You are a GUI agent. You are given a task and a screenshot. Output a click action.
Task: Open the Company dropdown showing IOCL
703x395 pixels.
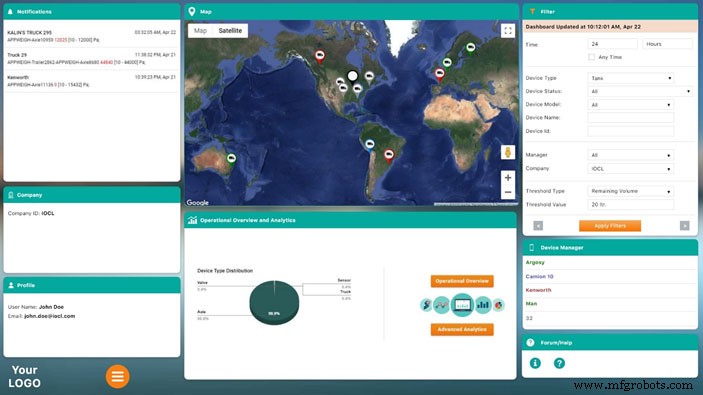[630, 169]
